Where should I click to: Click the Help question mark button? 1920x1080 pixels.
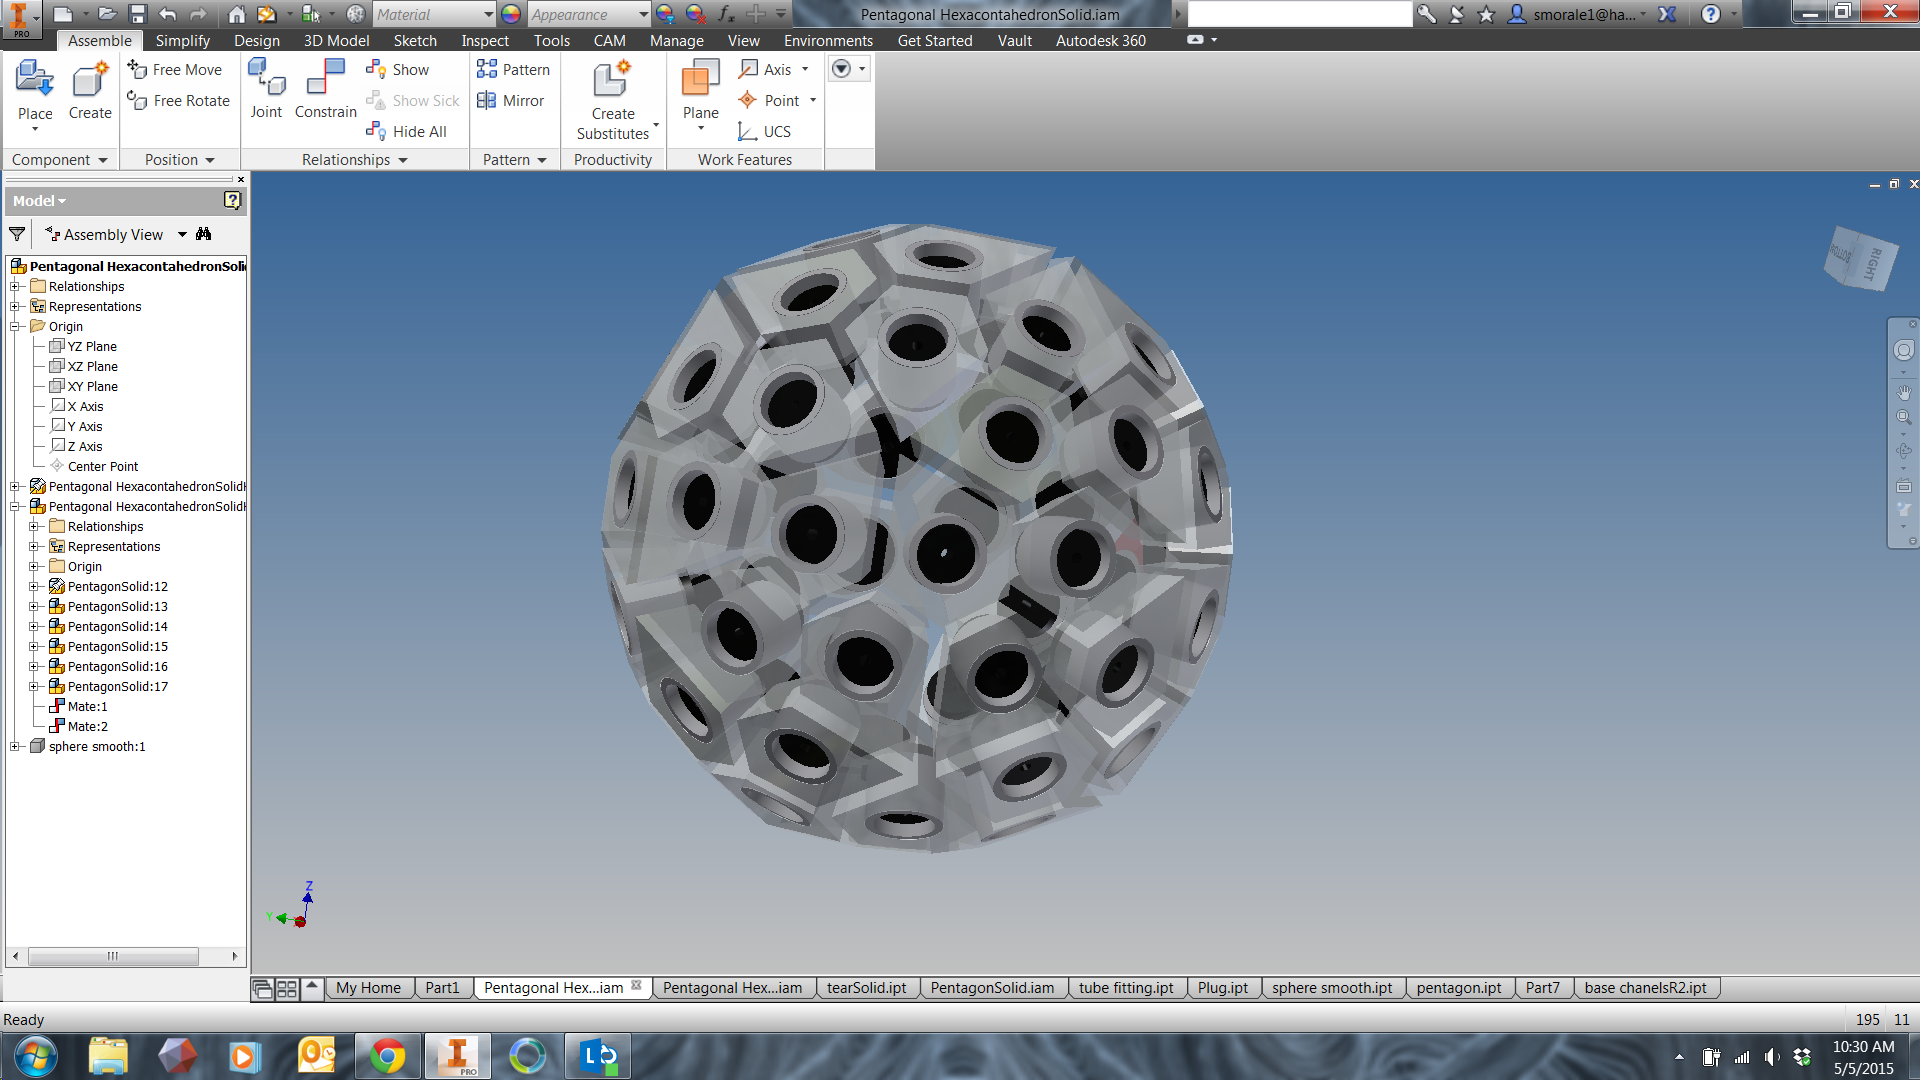[x=1712, y=14]
